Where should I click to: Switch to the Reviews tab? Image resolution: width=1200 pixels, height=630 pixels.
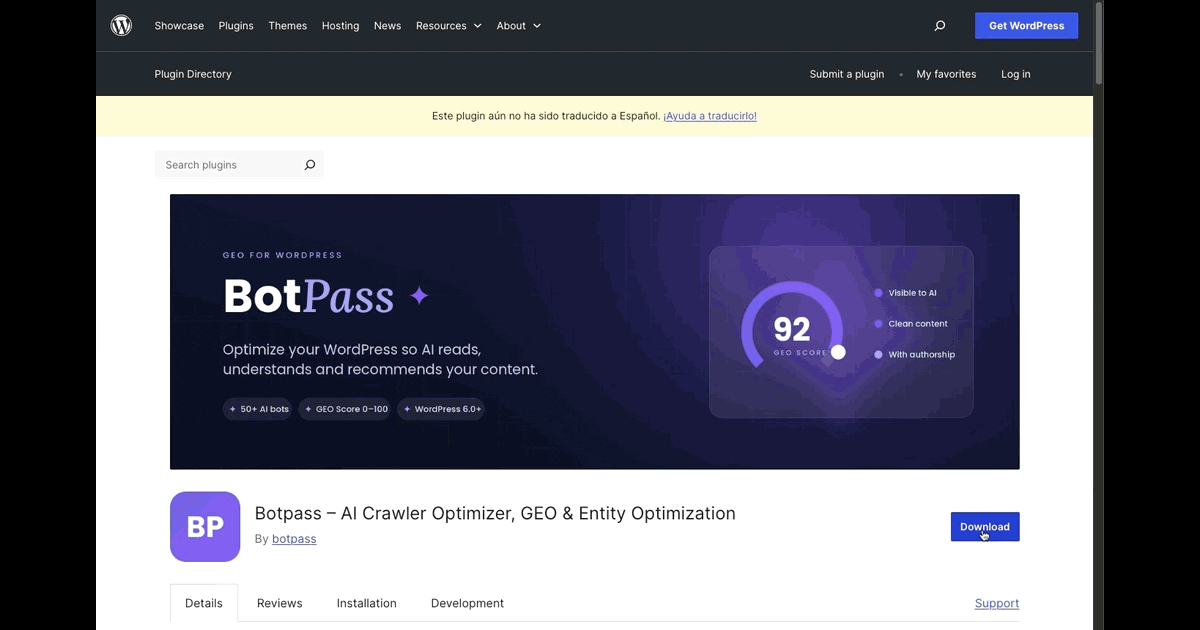(279, 603)
